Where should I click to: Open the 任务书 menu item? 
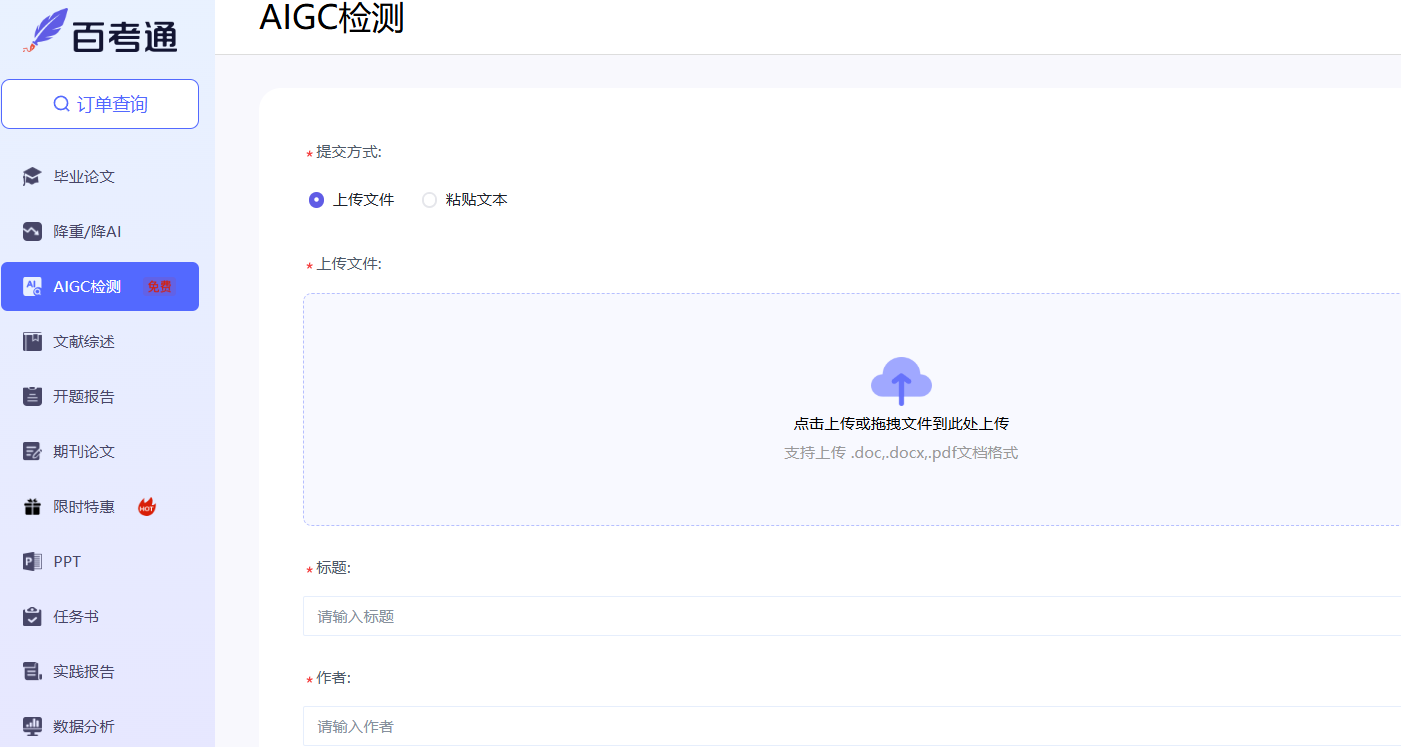100,617
